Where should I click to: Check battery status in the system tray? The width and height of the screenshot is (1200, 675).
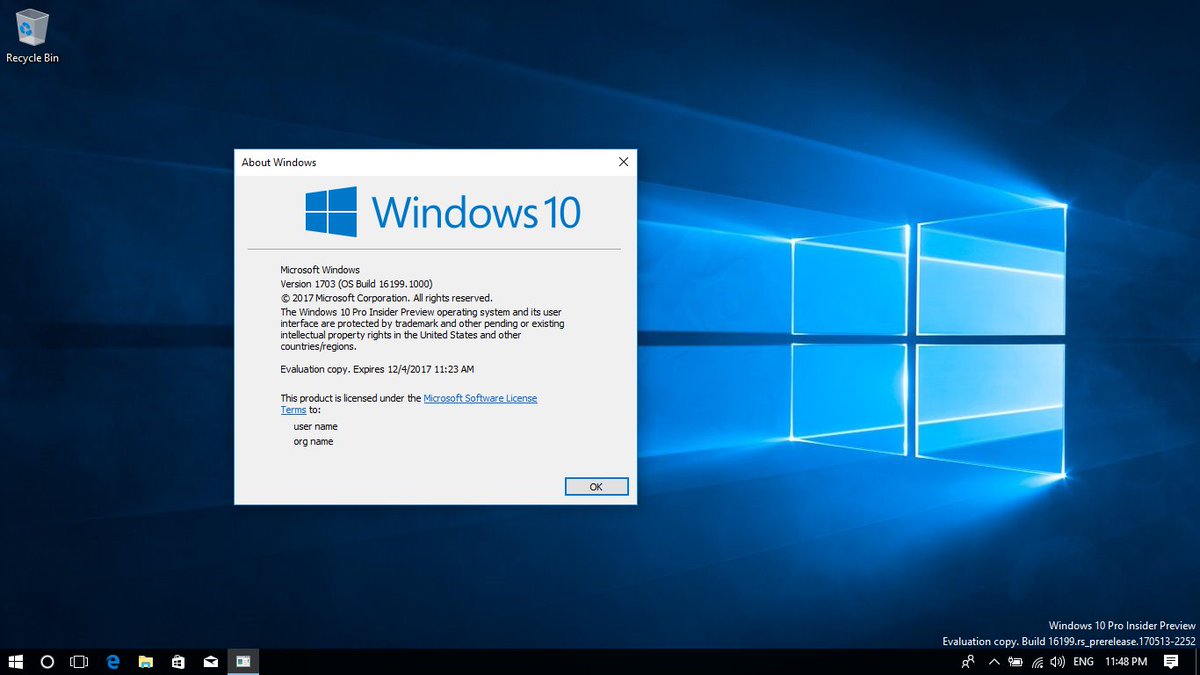(x=1015, y=661)
